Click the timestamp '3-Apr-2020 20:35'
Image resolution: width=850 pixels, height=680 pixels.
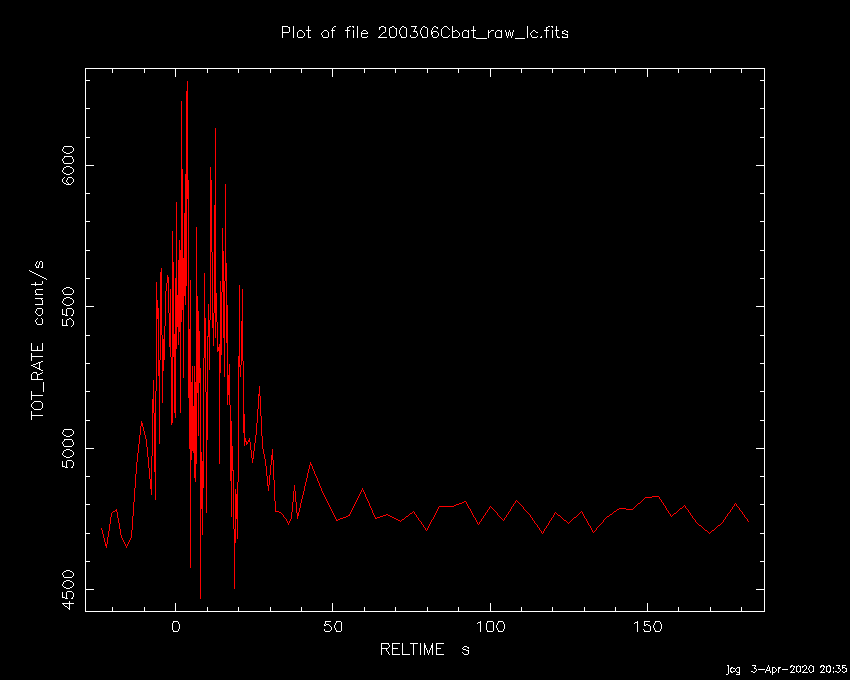799,669
